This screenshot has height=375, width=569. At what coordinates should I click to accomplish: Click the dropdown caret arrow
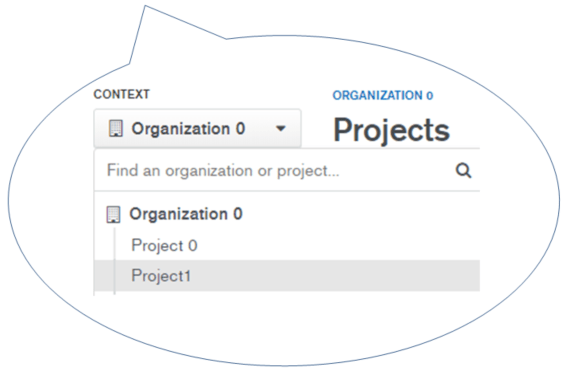[281, 129]
